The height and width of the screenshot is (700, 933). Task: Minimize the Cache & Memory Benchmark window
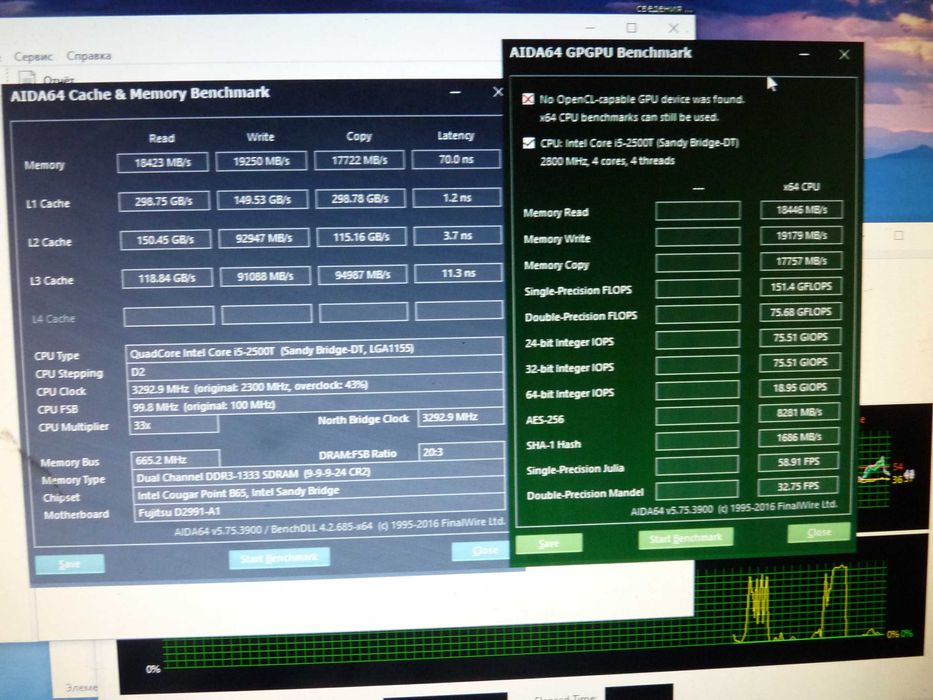click(455, 92)
